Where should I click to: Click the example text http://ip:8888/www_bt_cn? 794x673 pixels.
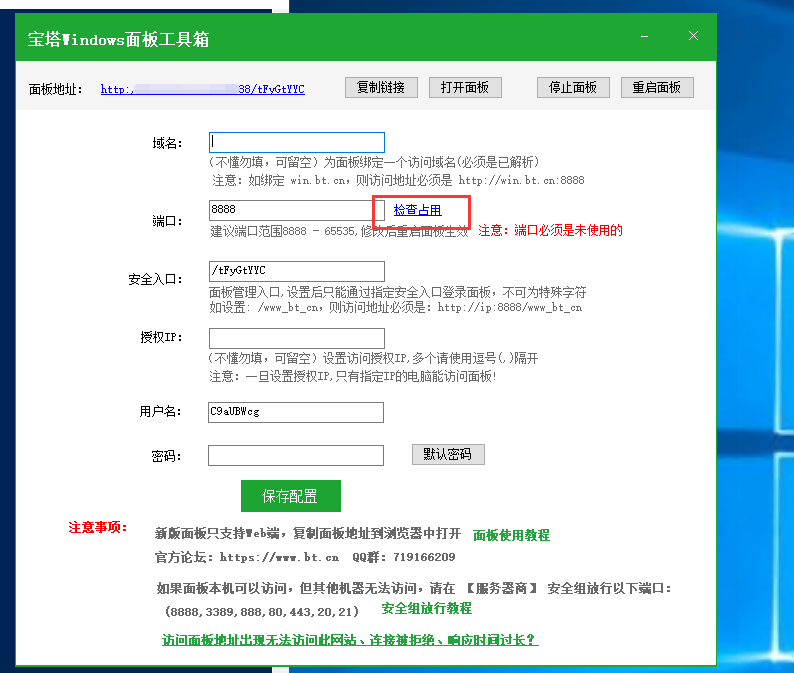tap(509, 307)
